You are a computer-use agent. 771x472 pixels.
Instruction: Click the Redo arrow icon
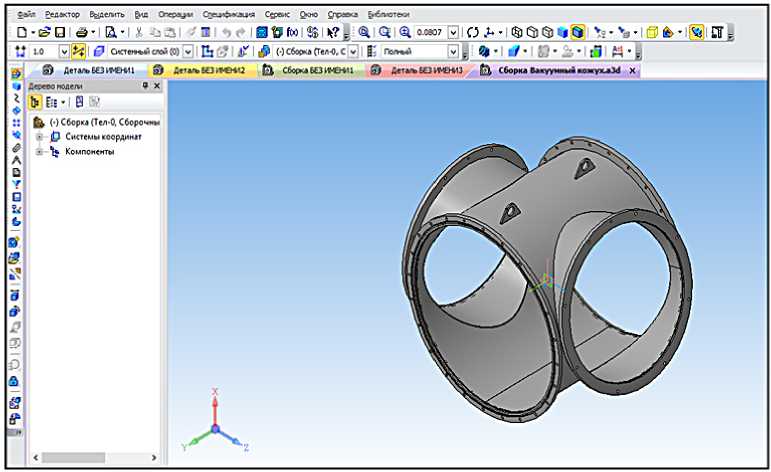(241, 32)
